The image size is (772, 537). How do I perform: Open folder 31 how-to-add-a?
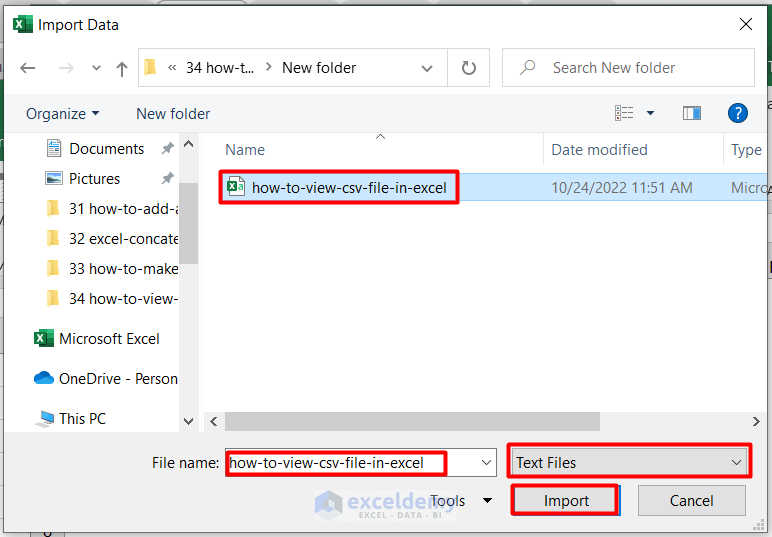pos(123,209)
